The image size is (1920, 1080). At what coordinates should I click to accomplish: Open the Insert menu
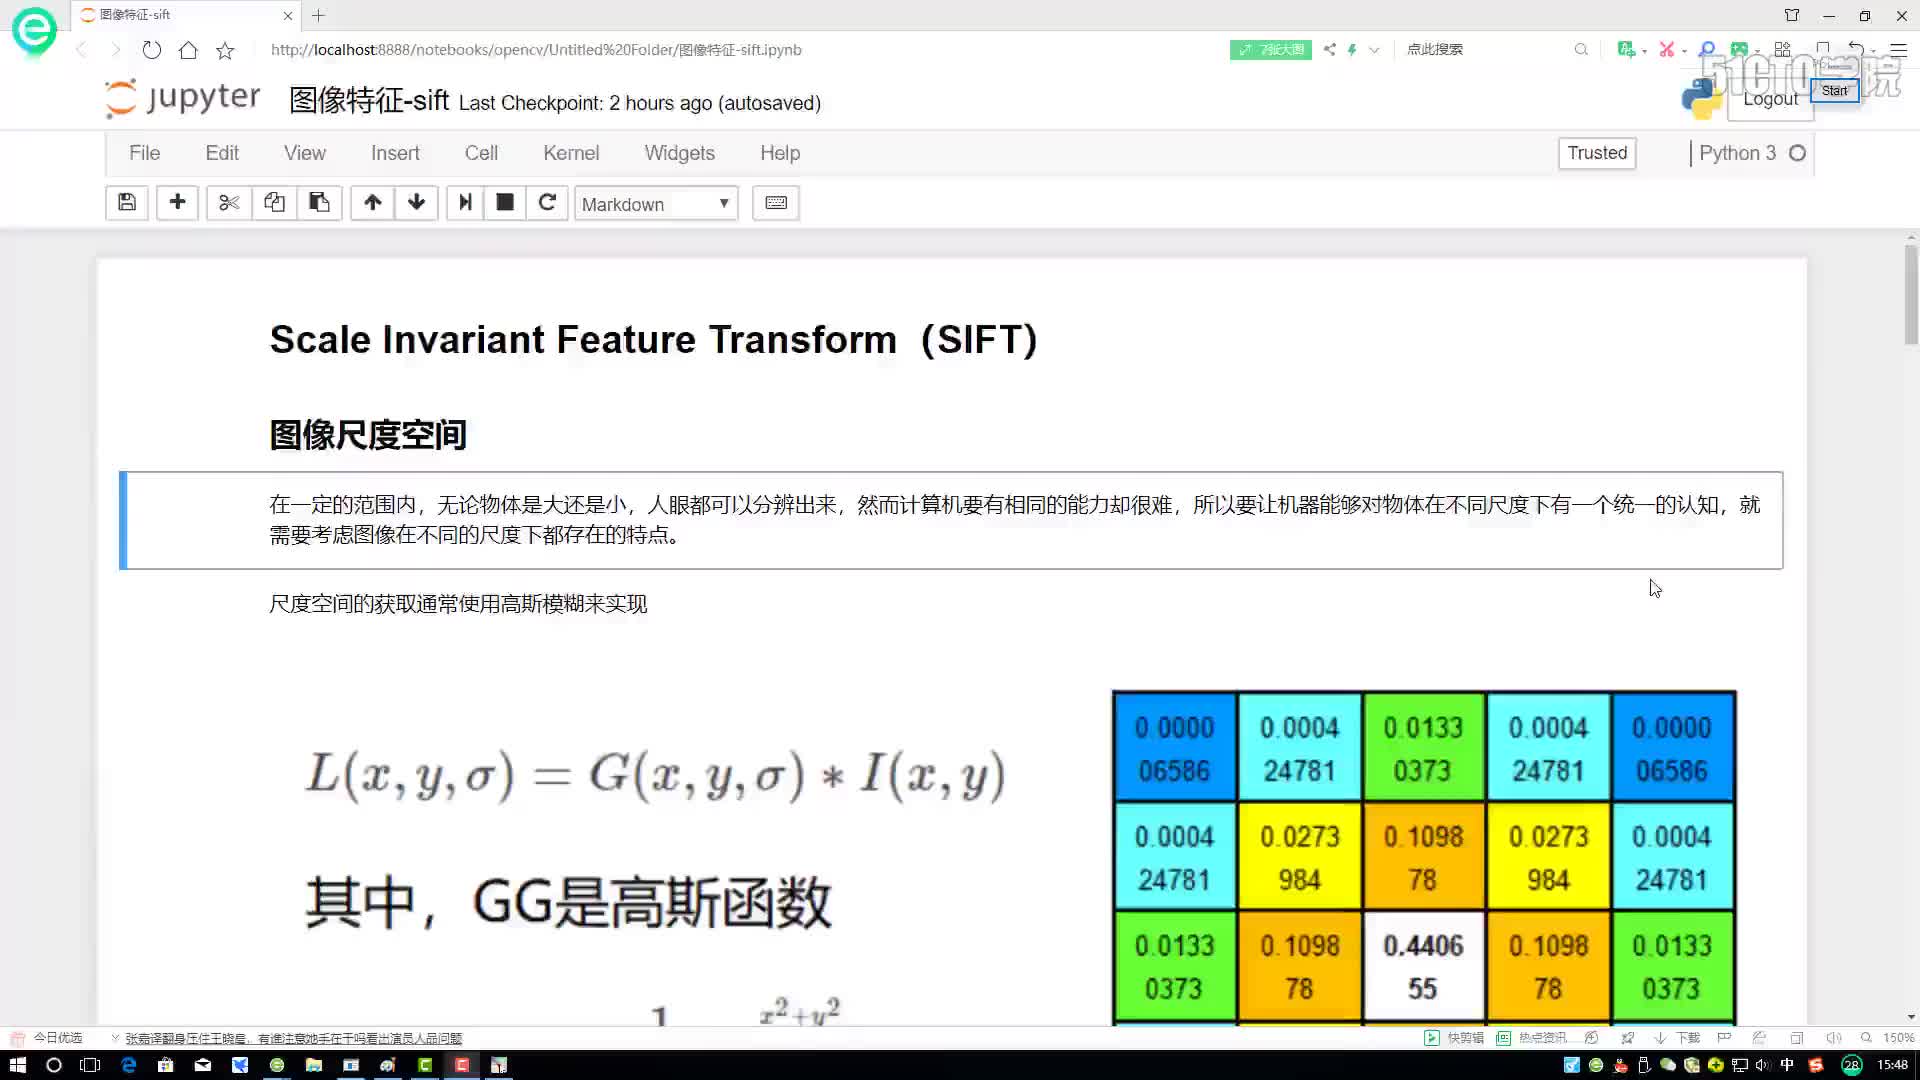click(395, 153)
